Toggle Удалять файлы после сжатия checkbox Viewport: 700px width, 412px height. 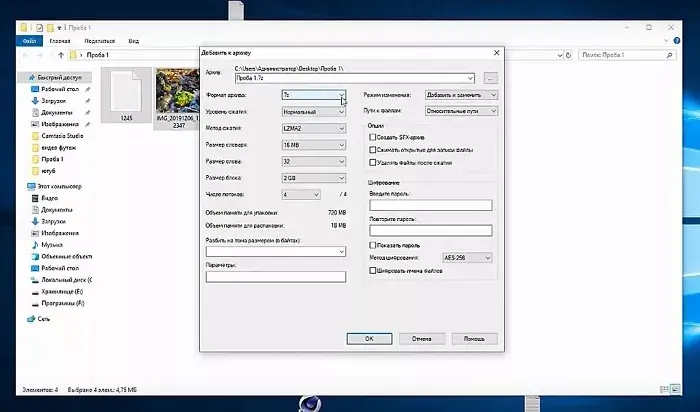373,161
